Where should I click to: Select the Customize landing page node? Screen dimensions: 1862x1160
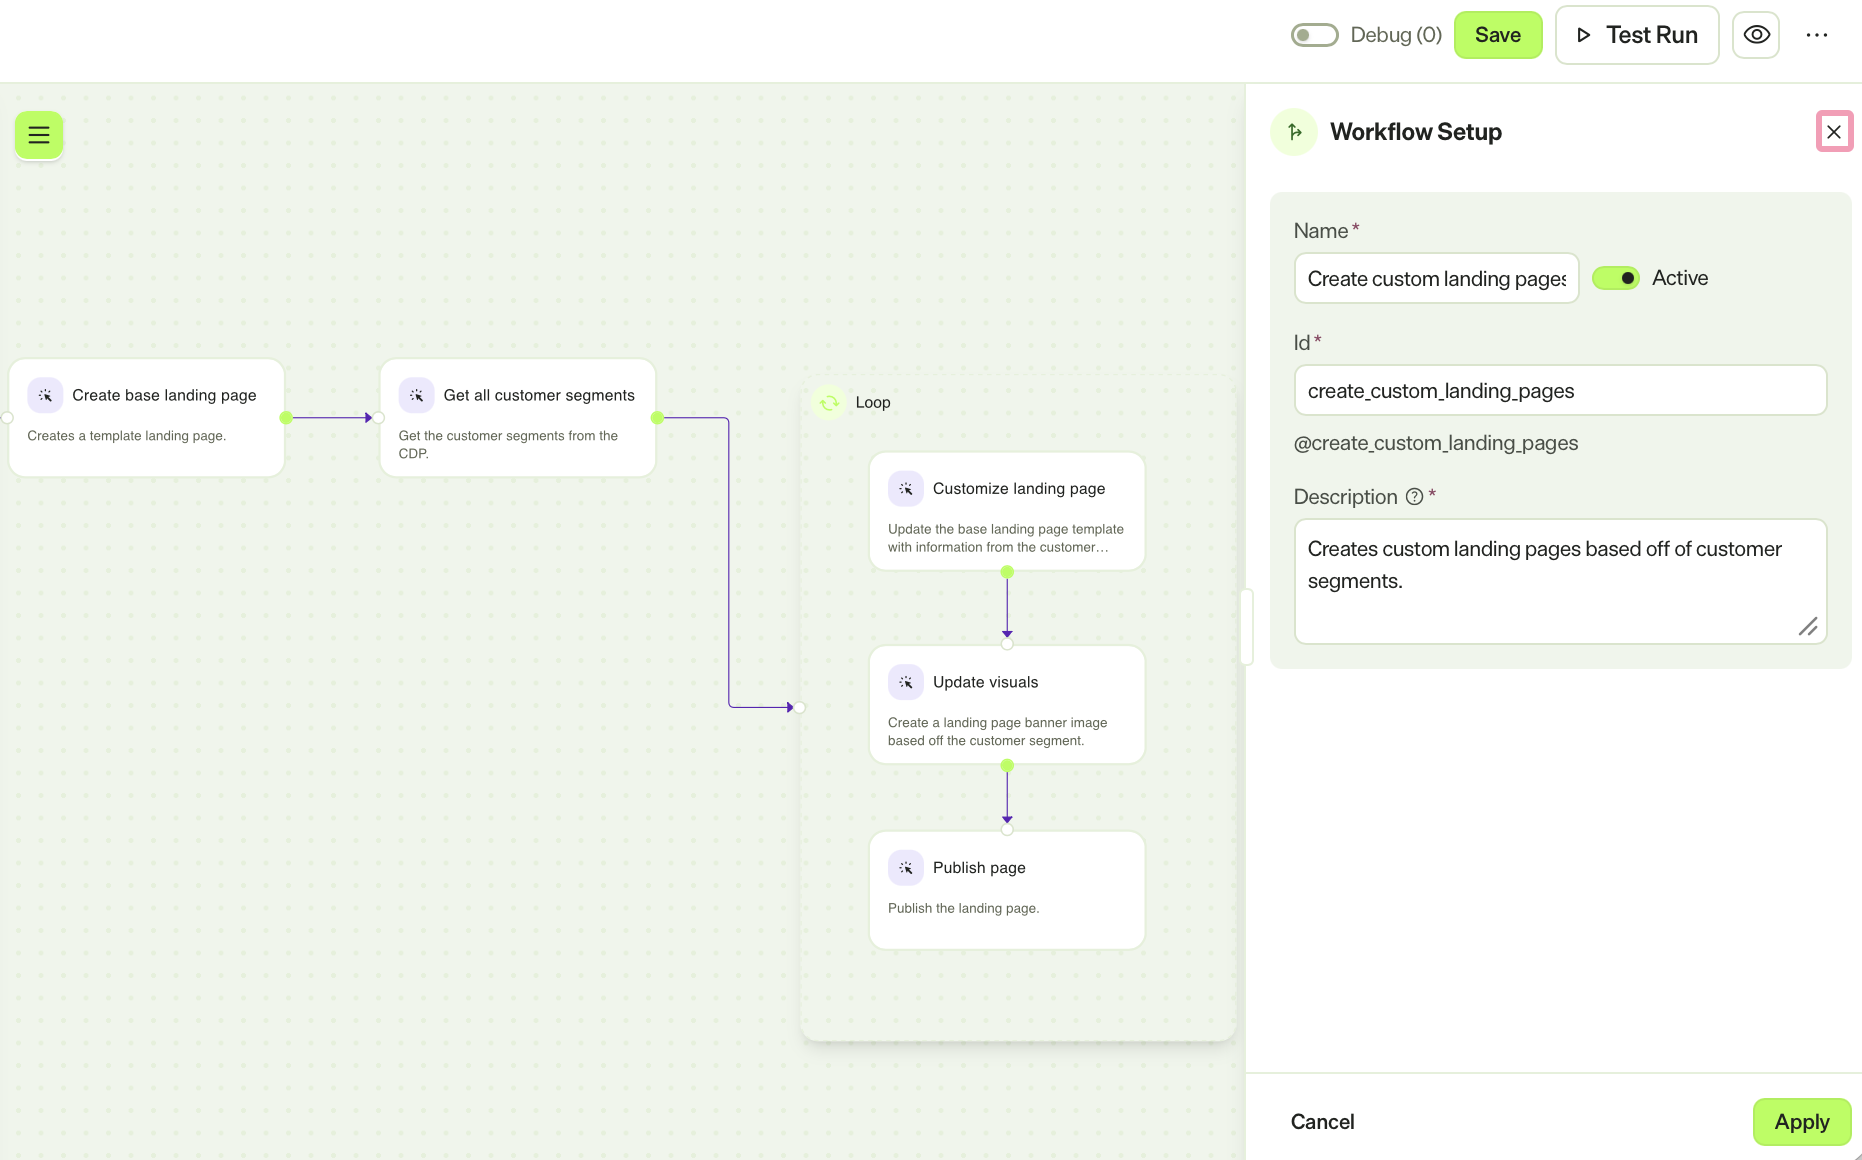[x=1007, y=511]
